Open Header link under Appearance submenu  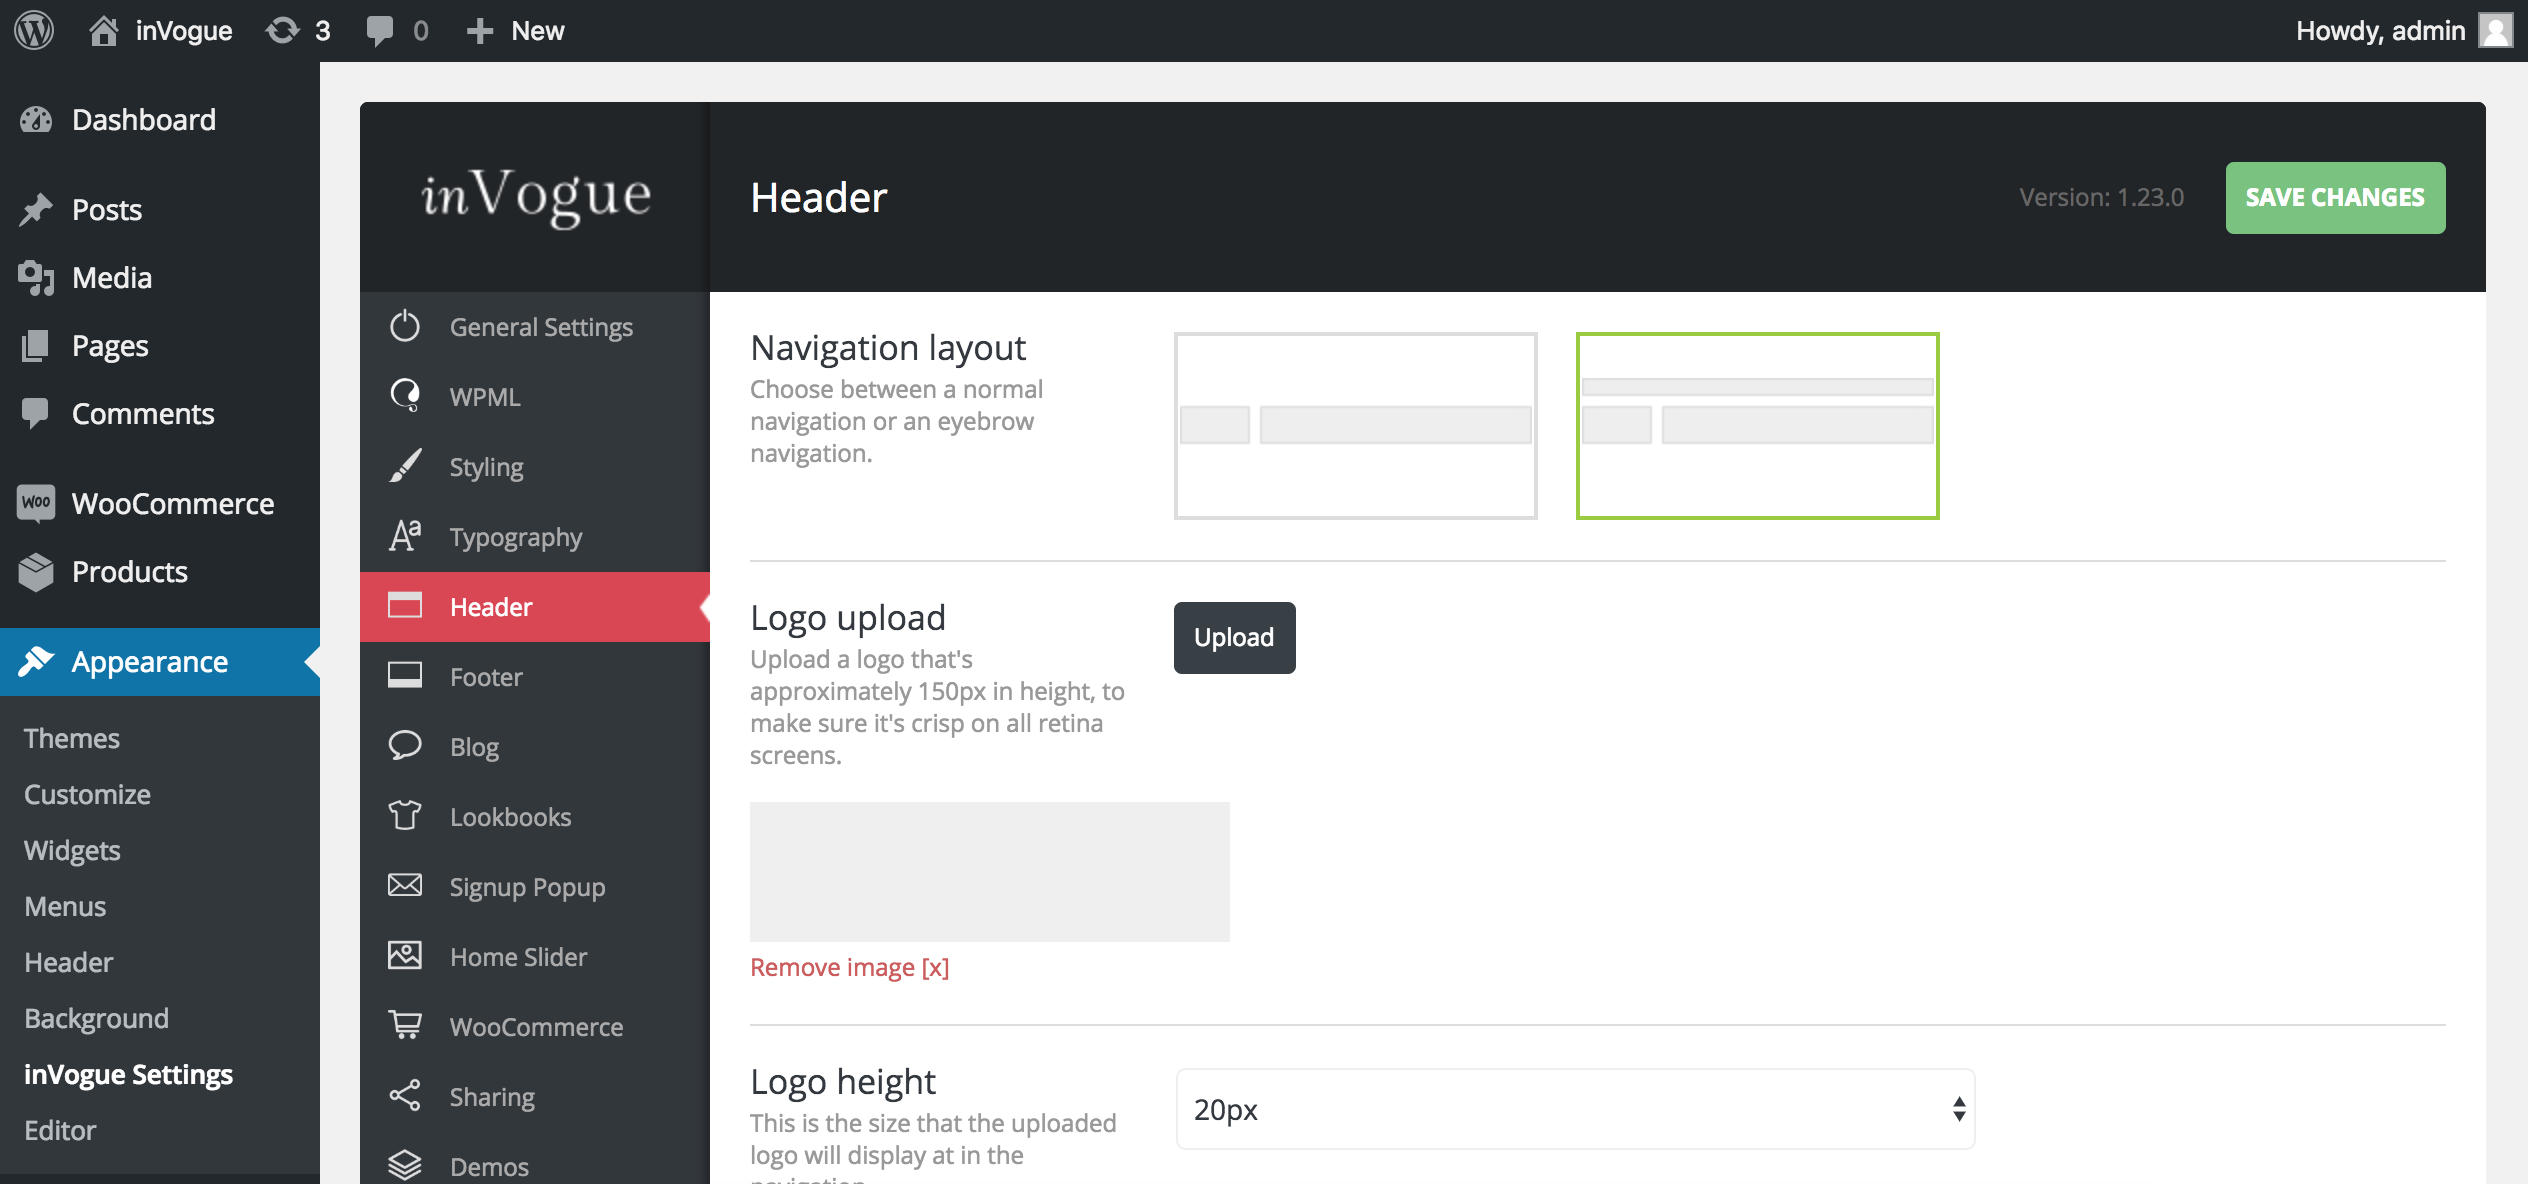coord(68,962)
